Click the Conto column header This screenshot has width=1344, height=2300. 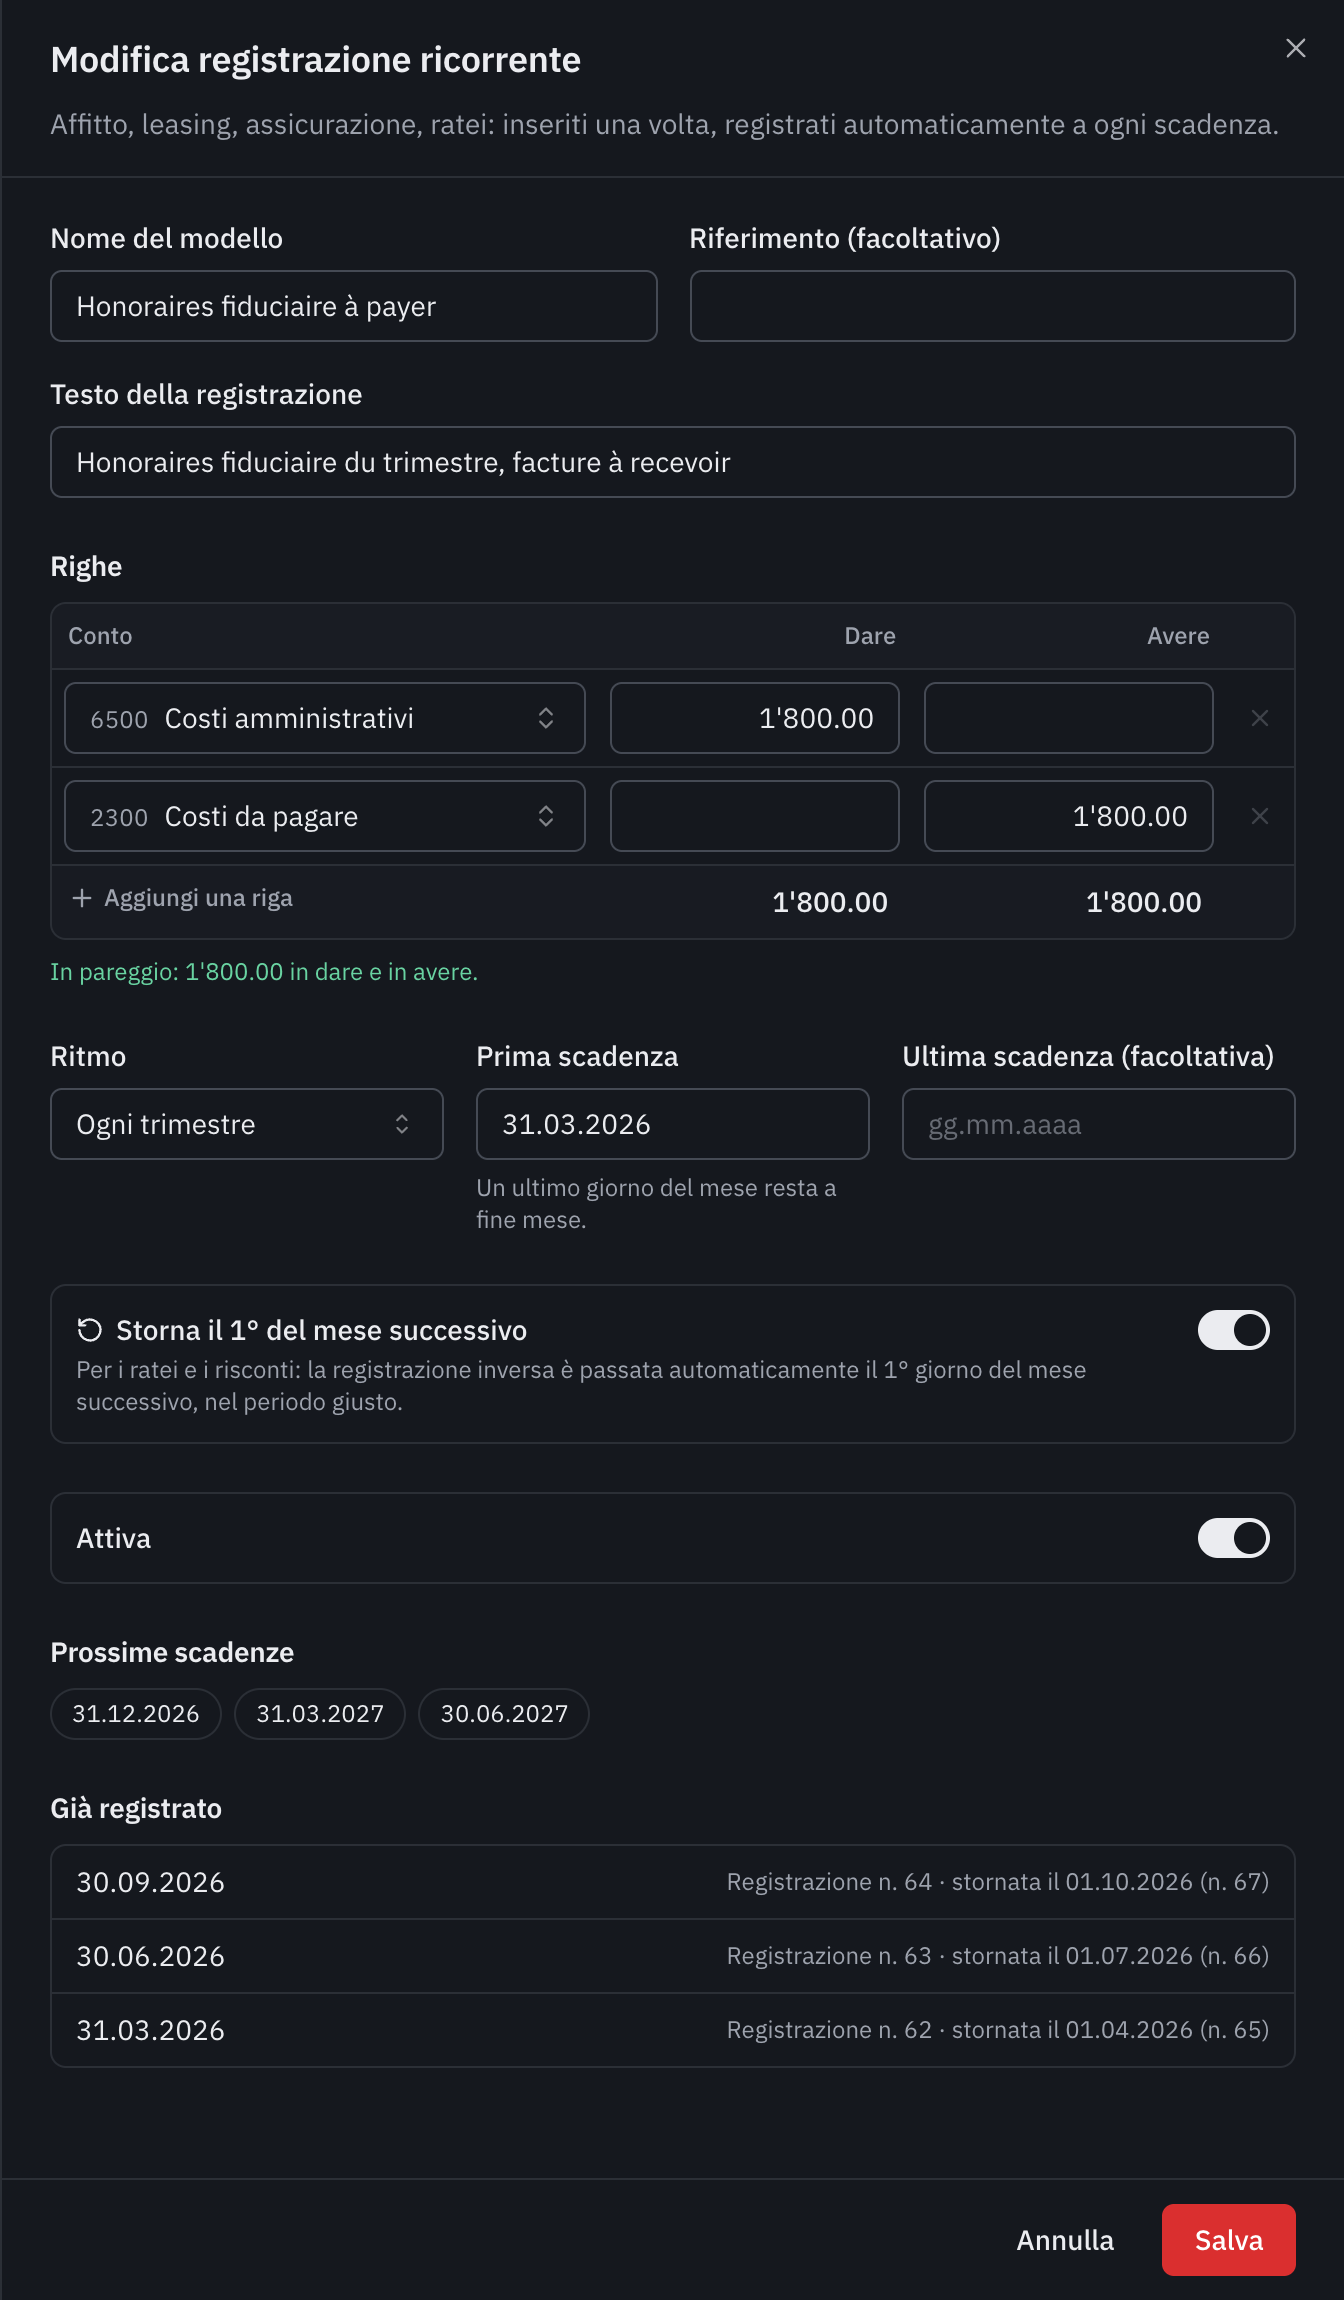100,636
